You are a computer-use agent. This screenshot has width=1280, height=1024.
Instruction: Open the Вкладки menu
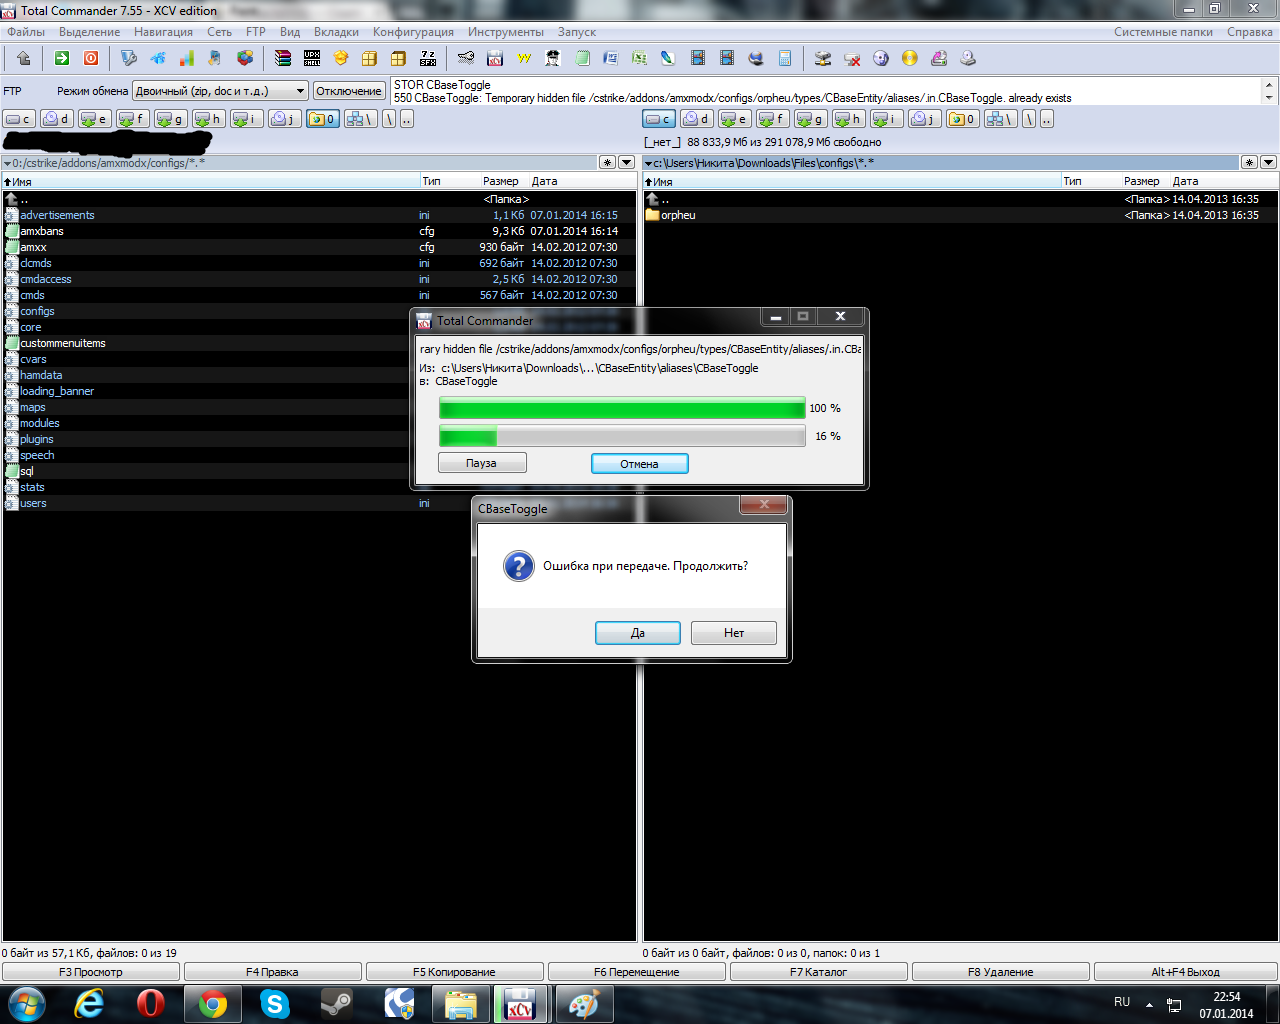tap(336, 32)
